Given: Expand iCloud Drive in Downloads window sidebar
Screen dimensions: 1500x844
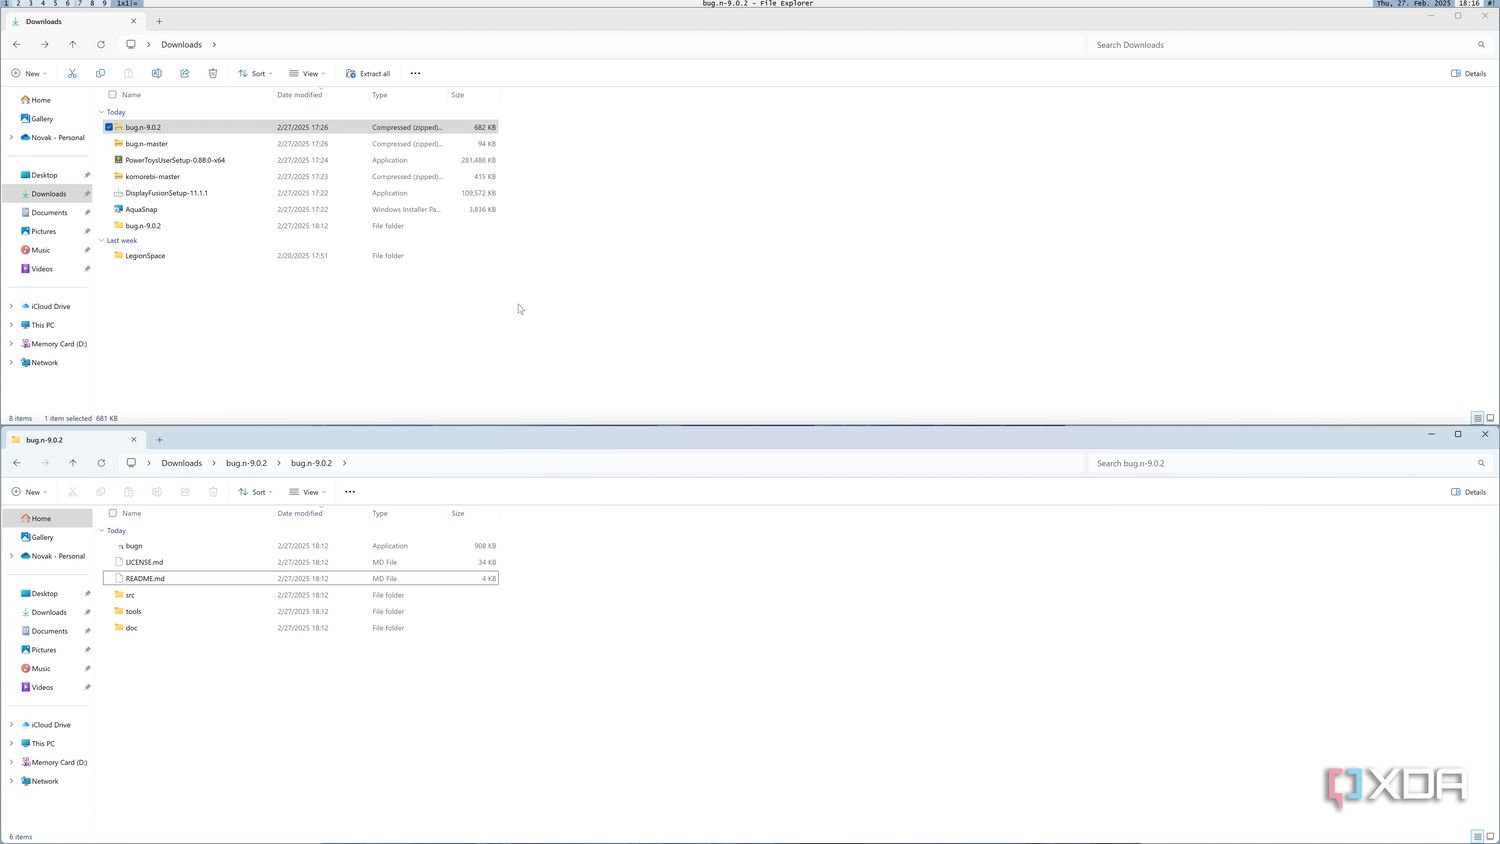Looking at the screenshot, I should pyautogui.click(x=11, y=306).
